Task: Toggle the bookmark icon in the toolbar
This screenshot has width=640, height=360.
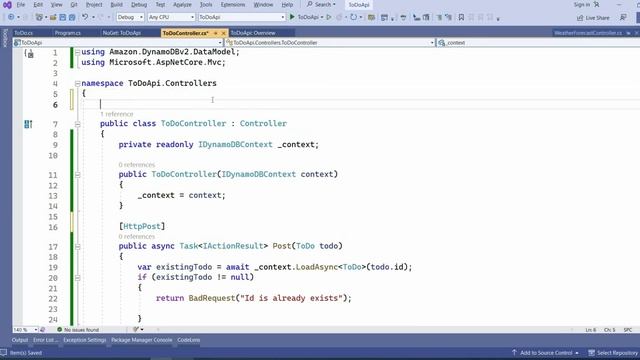Action: coord(461,17)
